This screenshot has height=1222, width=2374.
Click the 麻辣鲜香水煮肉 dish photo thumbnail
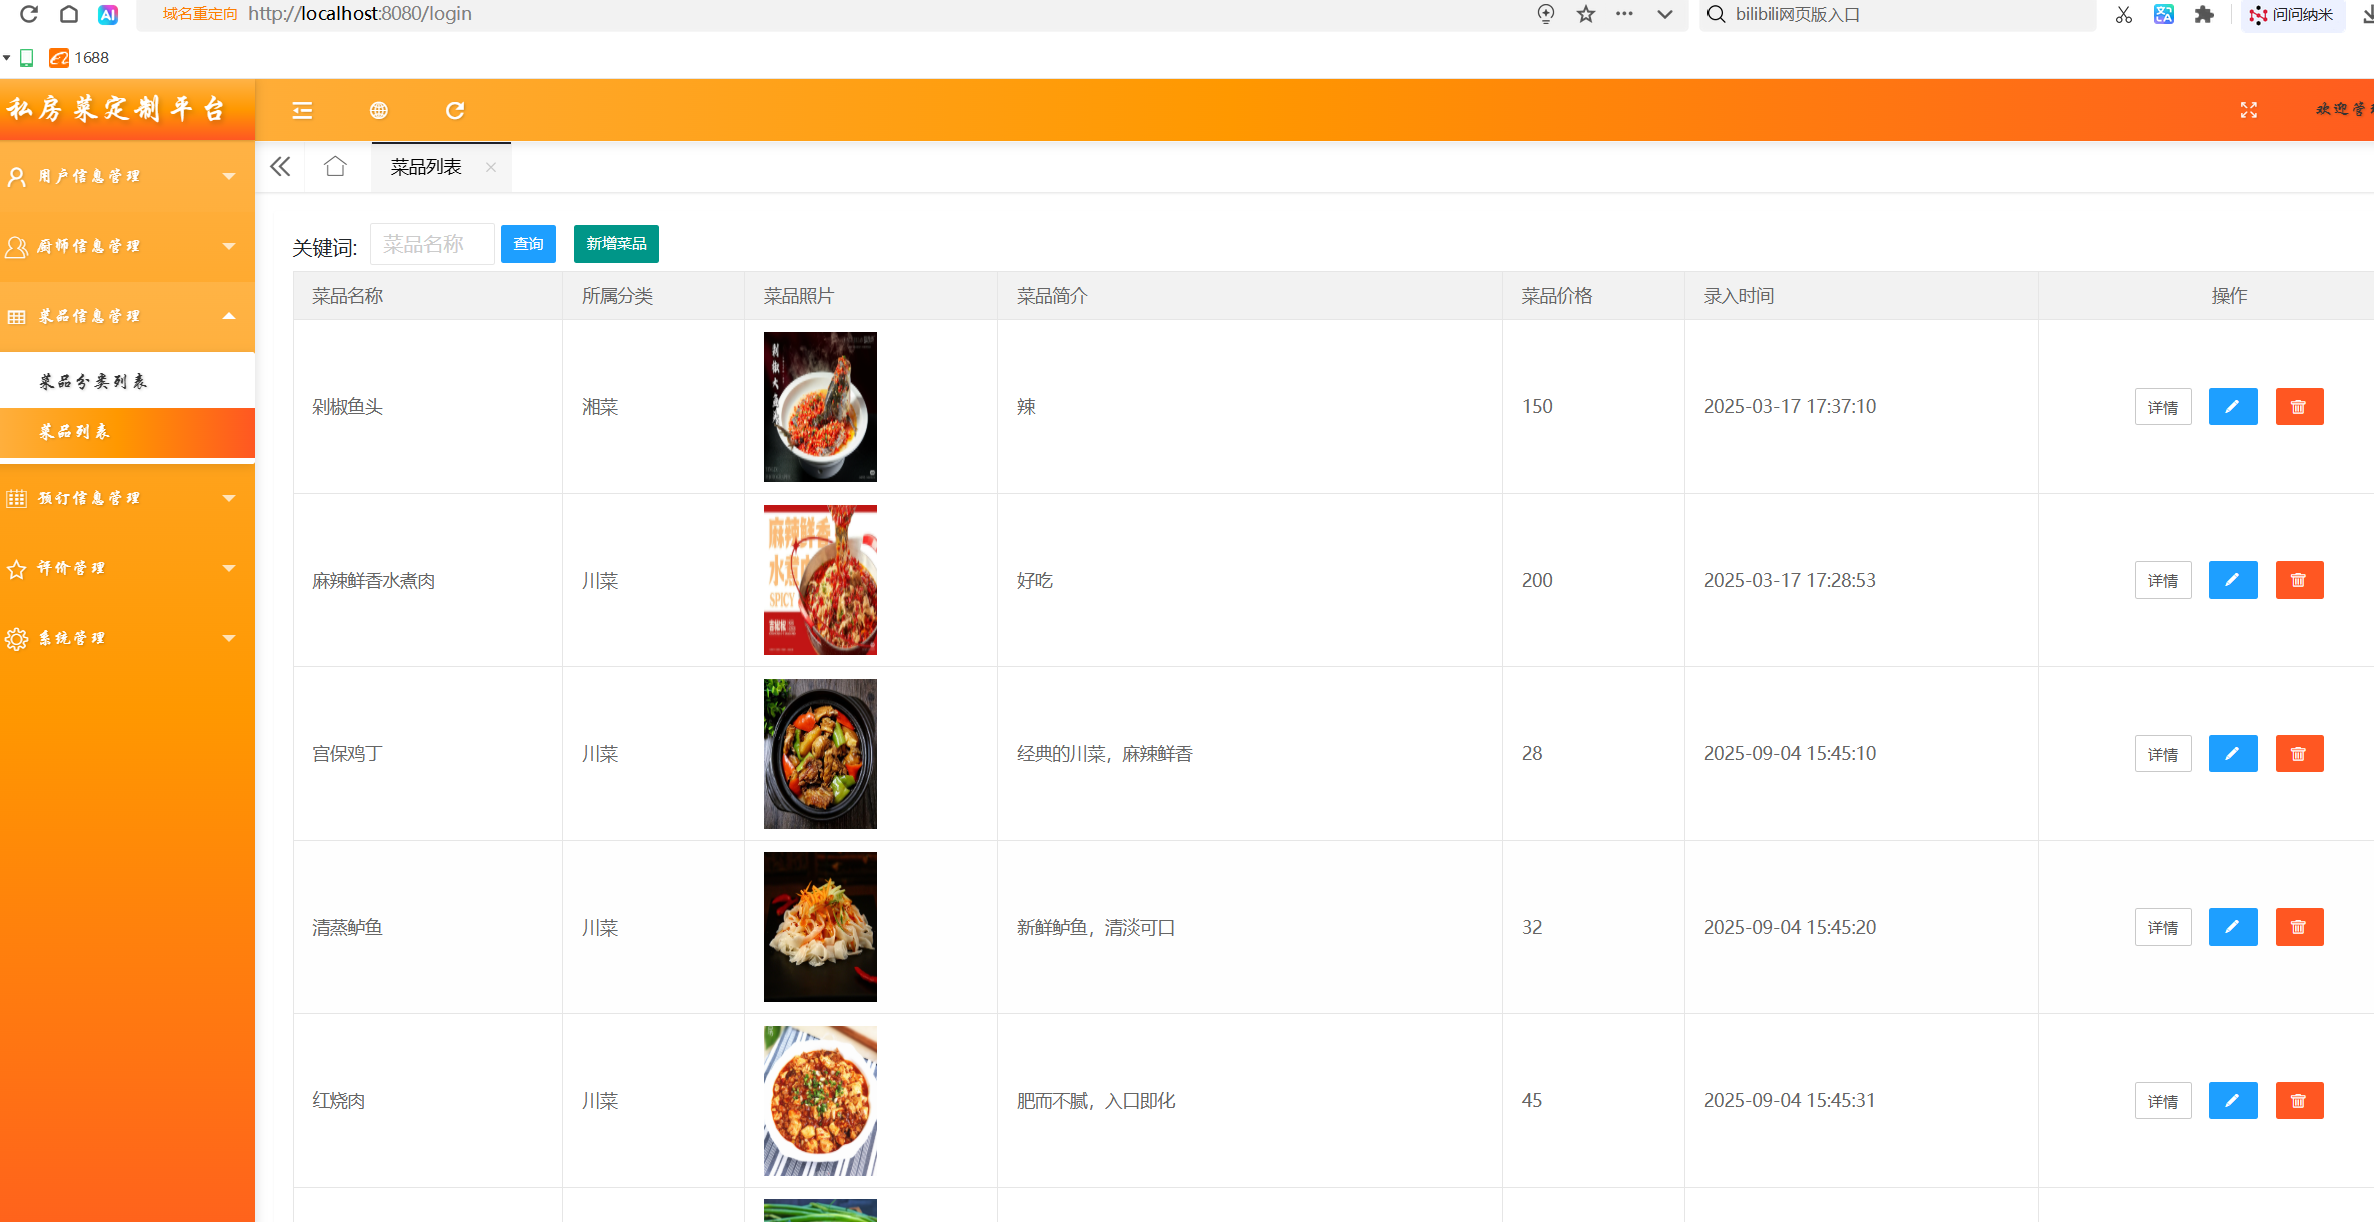(820, 580)
